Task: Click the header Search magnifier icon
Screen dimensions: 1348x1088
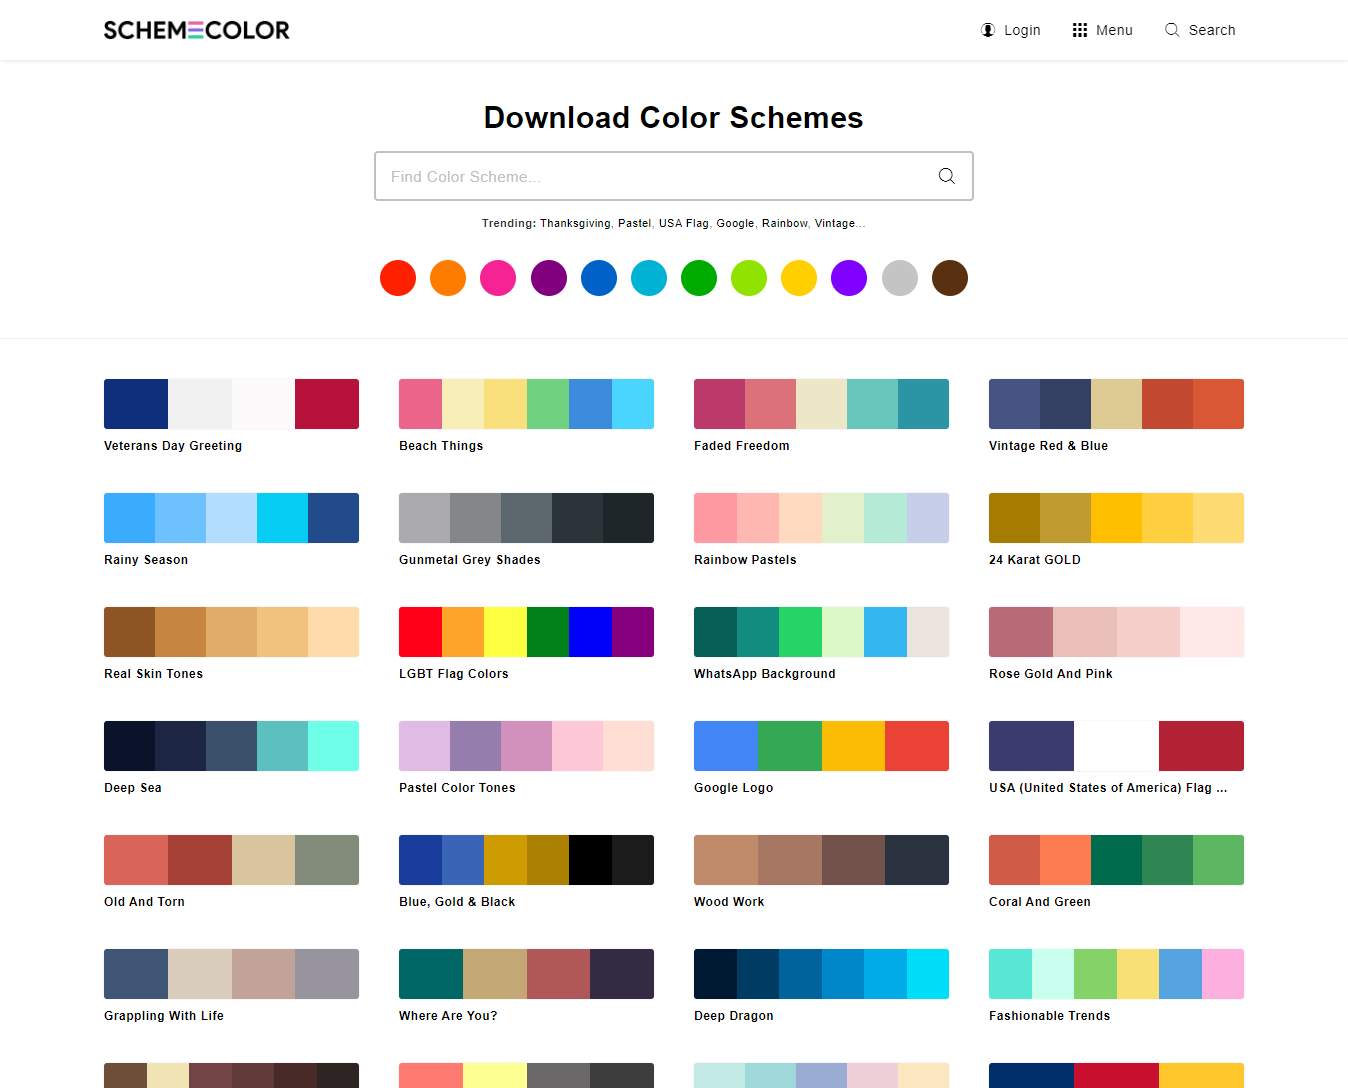Action: 1170,30
